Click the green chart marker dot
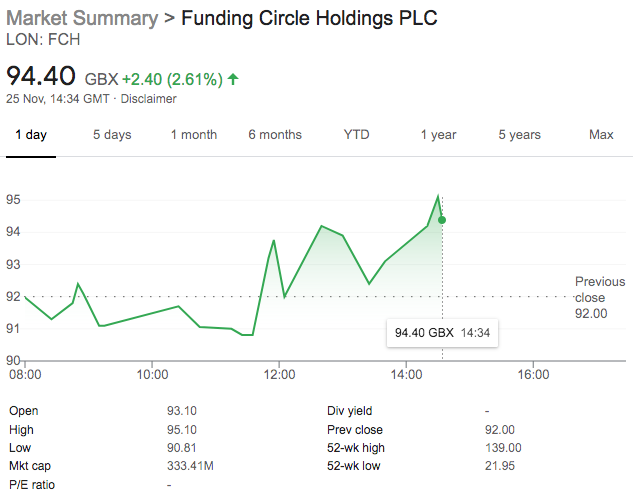Image resolution: width=633 pixels, height=501 pixels. pos(442,220)
